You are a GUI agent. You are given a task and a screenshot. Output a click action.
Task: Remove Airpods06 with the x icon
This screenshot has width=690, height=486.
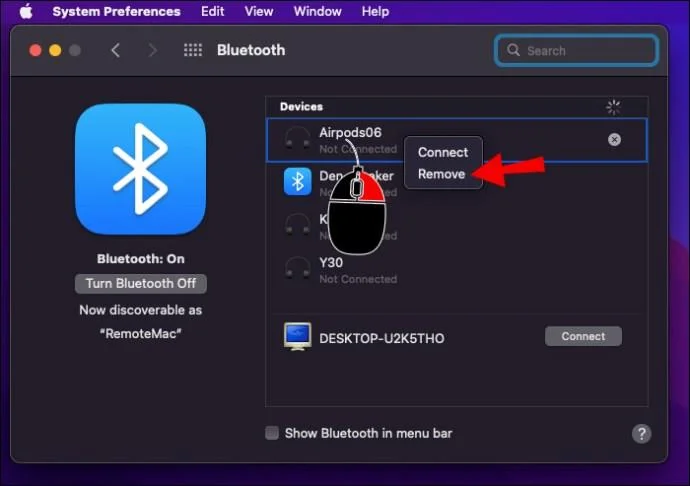coord(614,140)
